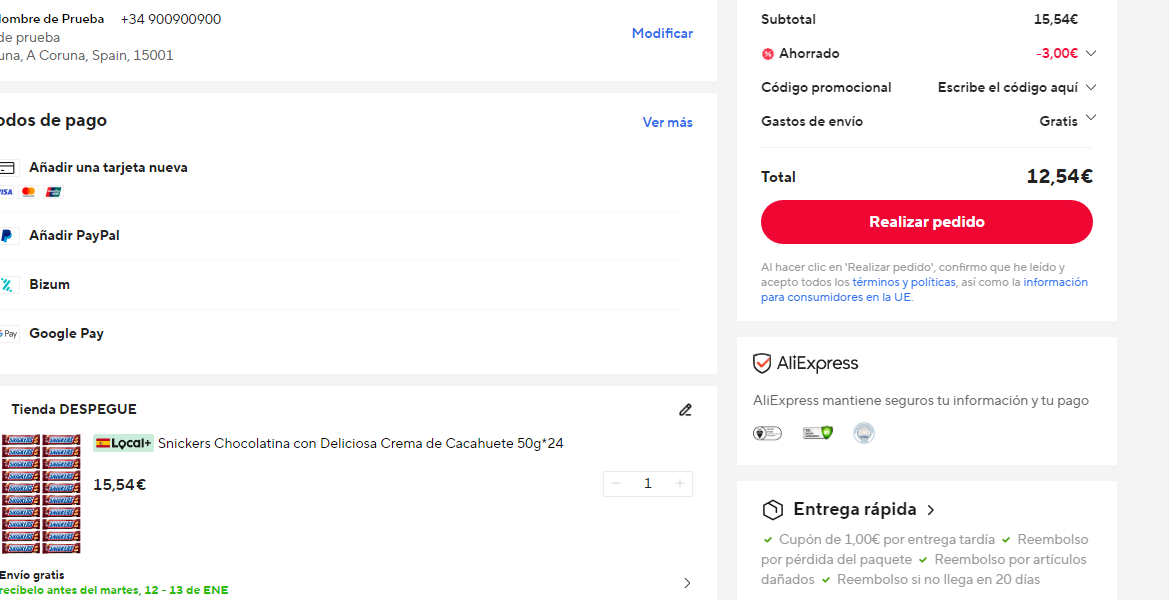Viewport: 1169px width, 600px height.
Task: Click the Total amount 12,54€
Action: 1059,177
